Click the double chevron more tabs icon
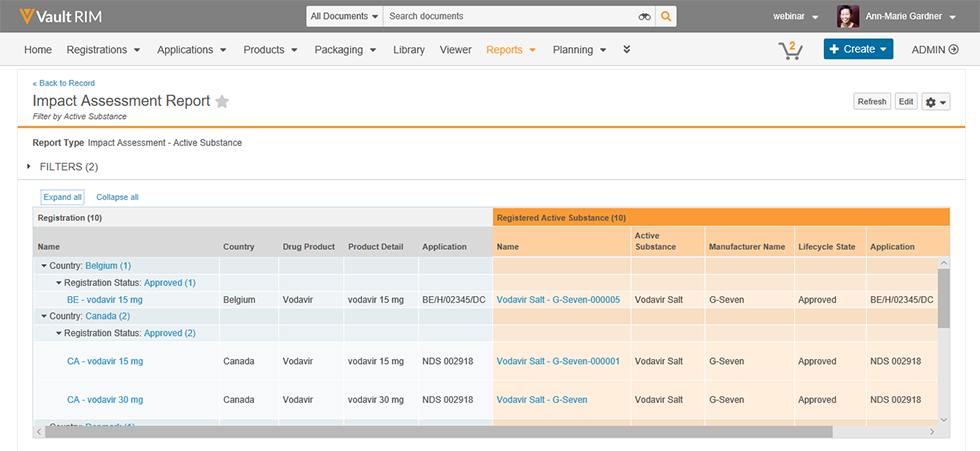The width and height of the screenshot is (980, 451). 627,50
